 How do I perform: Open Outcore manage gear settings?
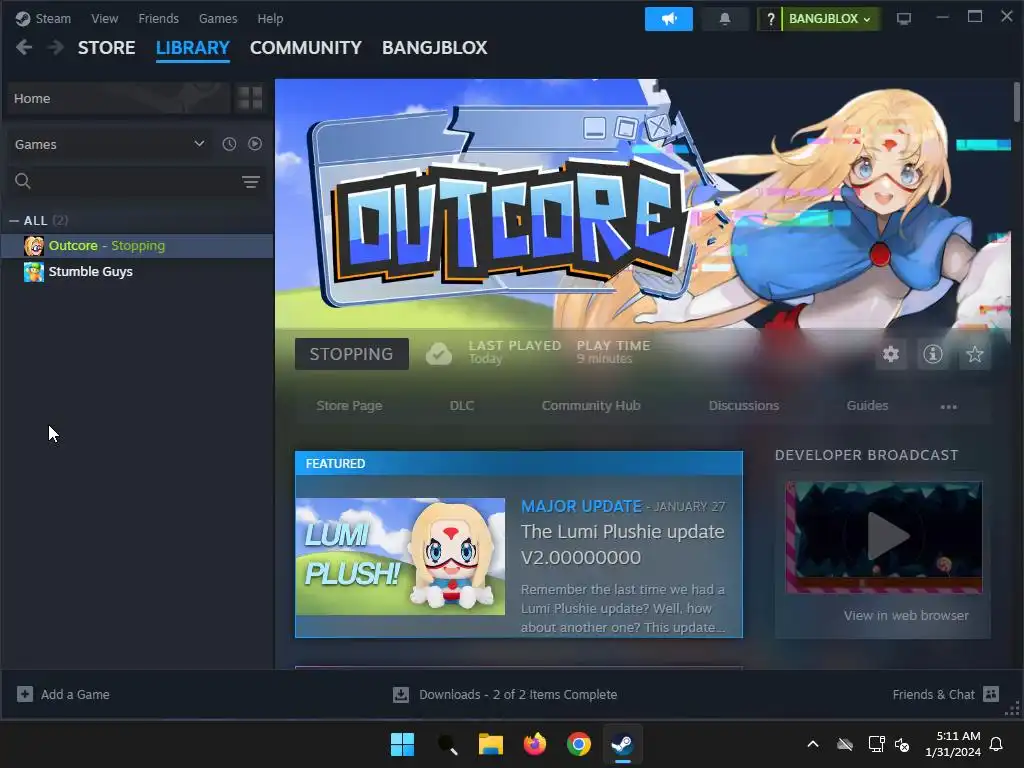[x=891, y=354]
